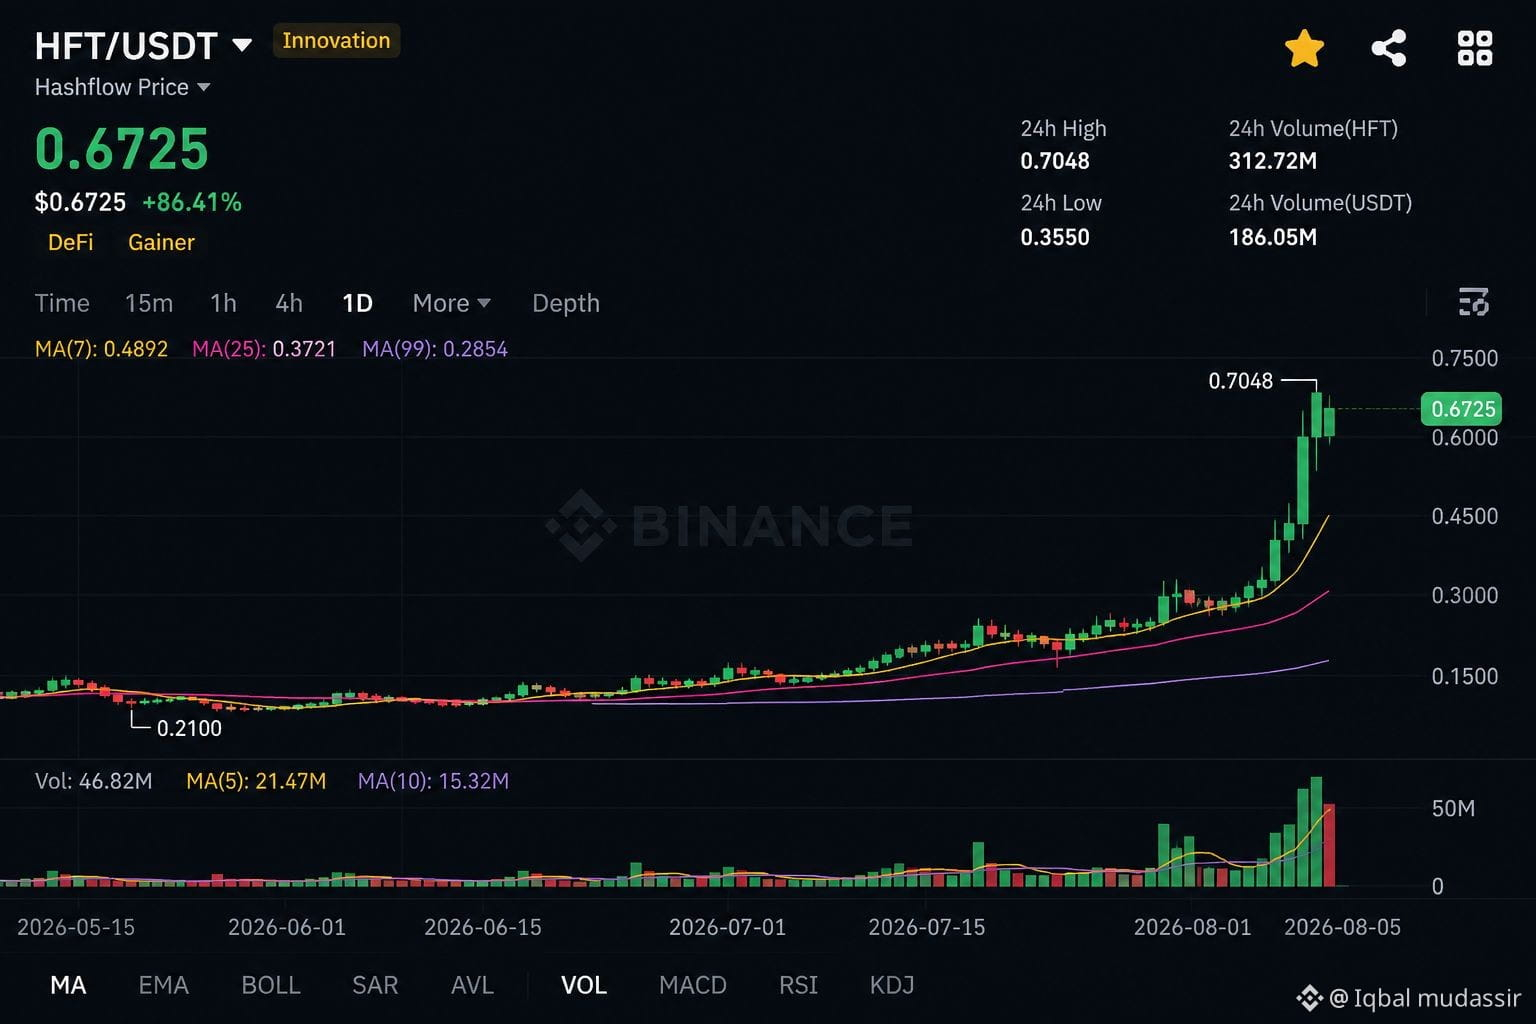Switch to the 4h timeframe
Viewport: 1536px width, 1024px height.
pos(289,303)
